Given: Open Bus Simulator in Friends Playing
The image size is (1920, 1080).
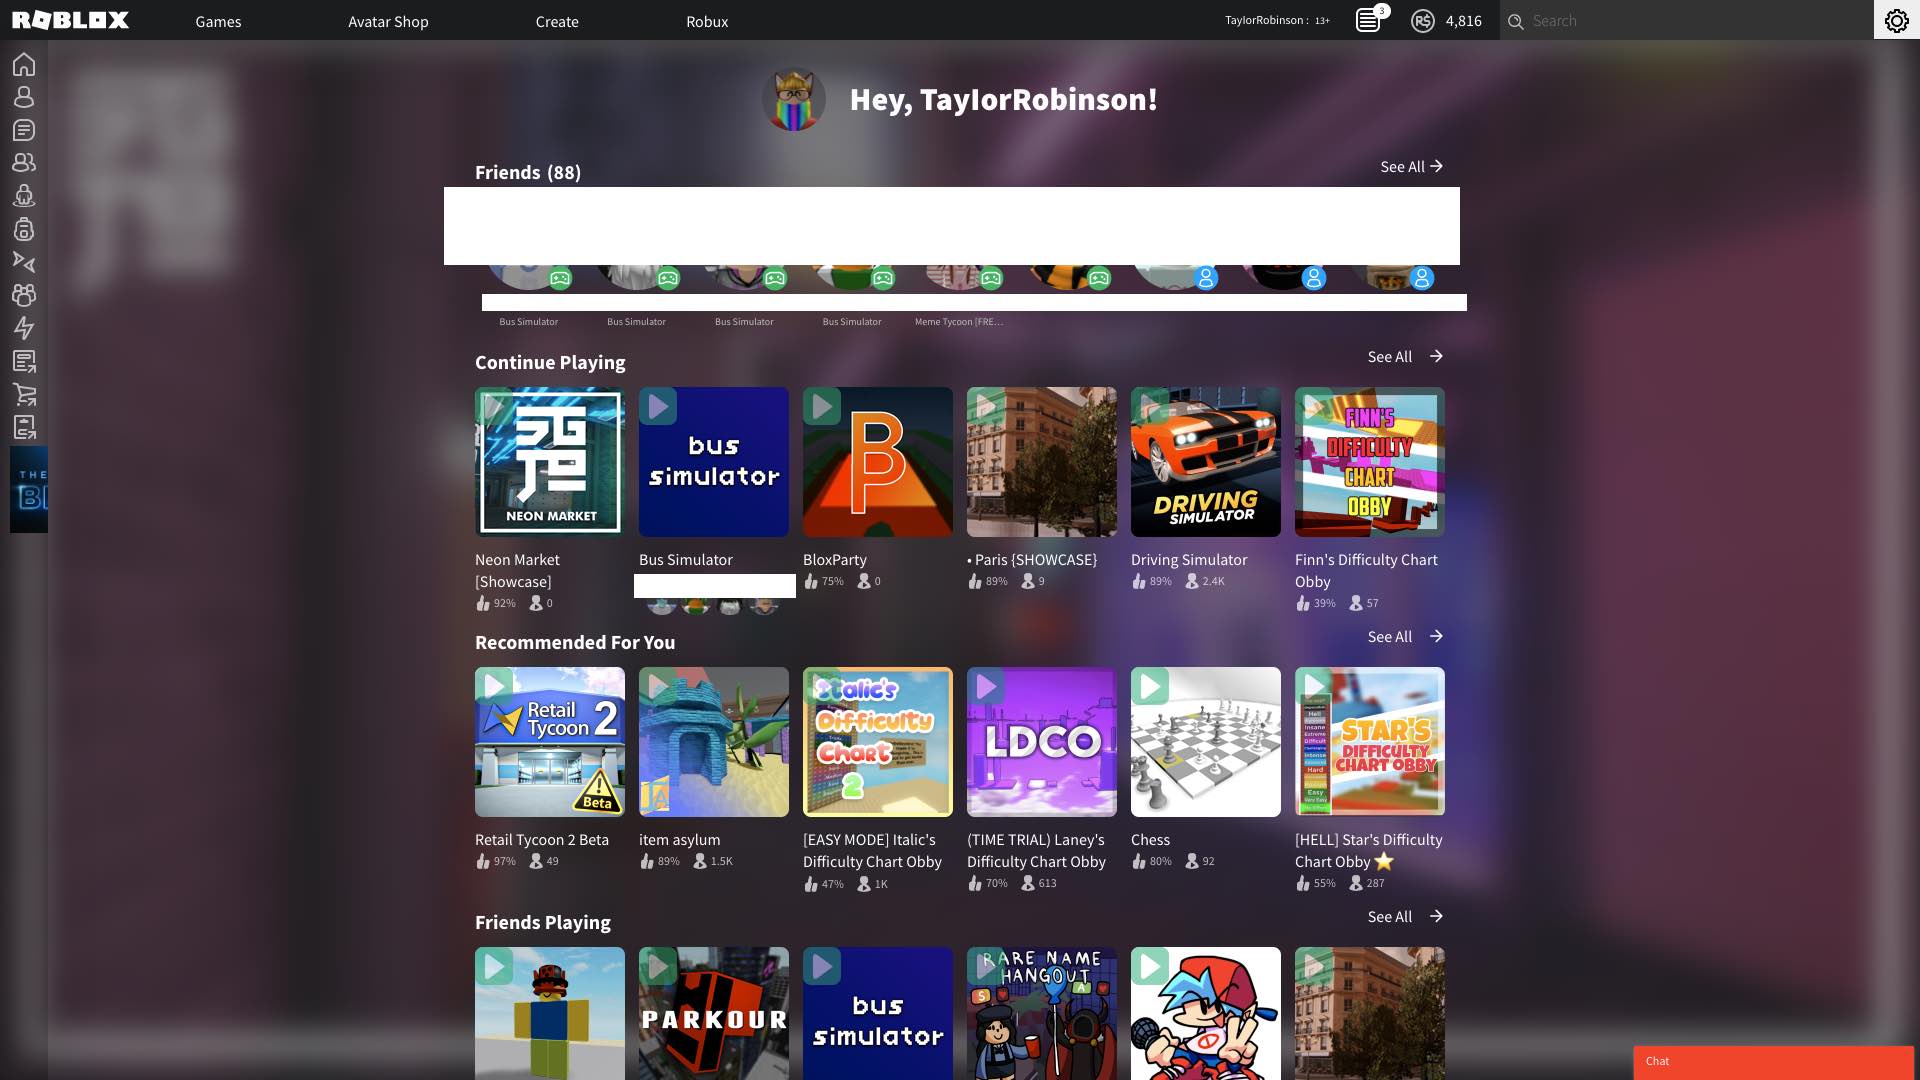Looking at the screenshot, I should pyautogui.click(x=878, y=1014).
